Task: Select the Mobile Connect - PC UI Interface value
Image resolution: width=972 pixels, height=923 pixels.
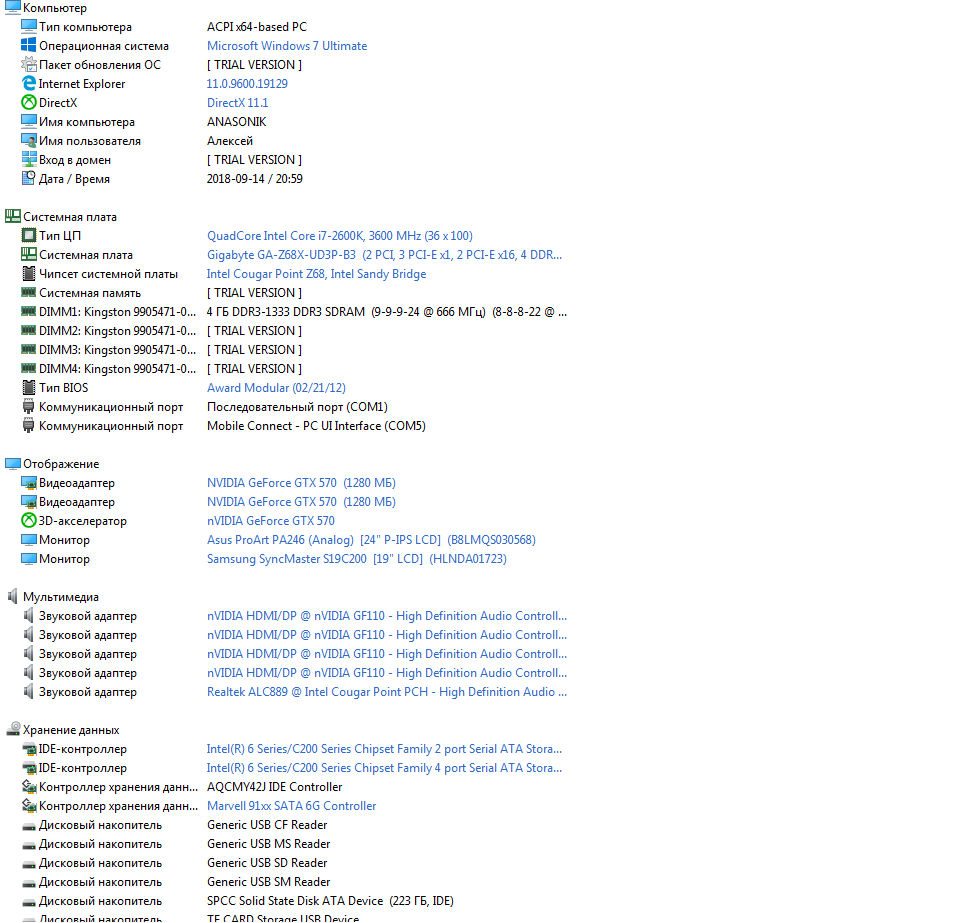Action: (x=316, y=426)
